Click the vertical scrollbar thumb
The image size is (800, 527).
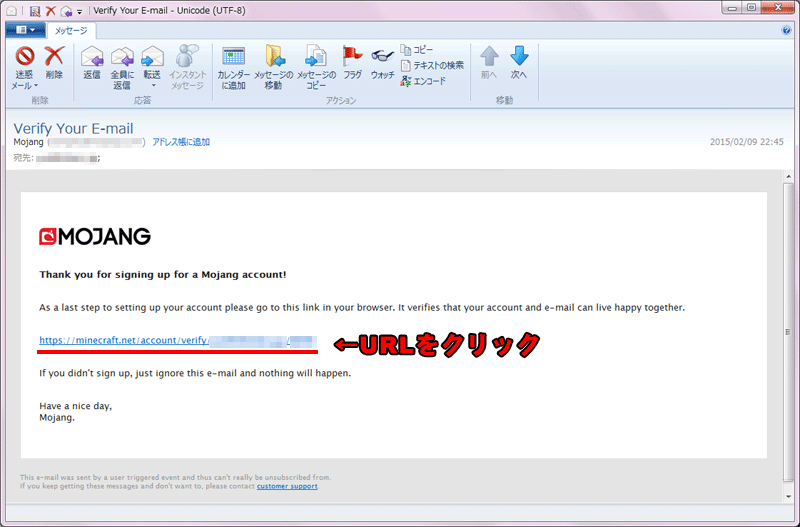coord(789,332)
